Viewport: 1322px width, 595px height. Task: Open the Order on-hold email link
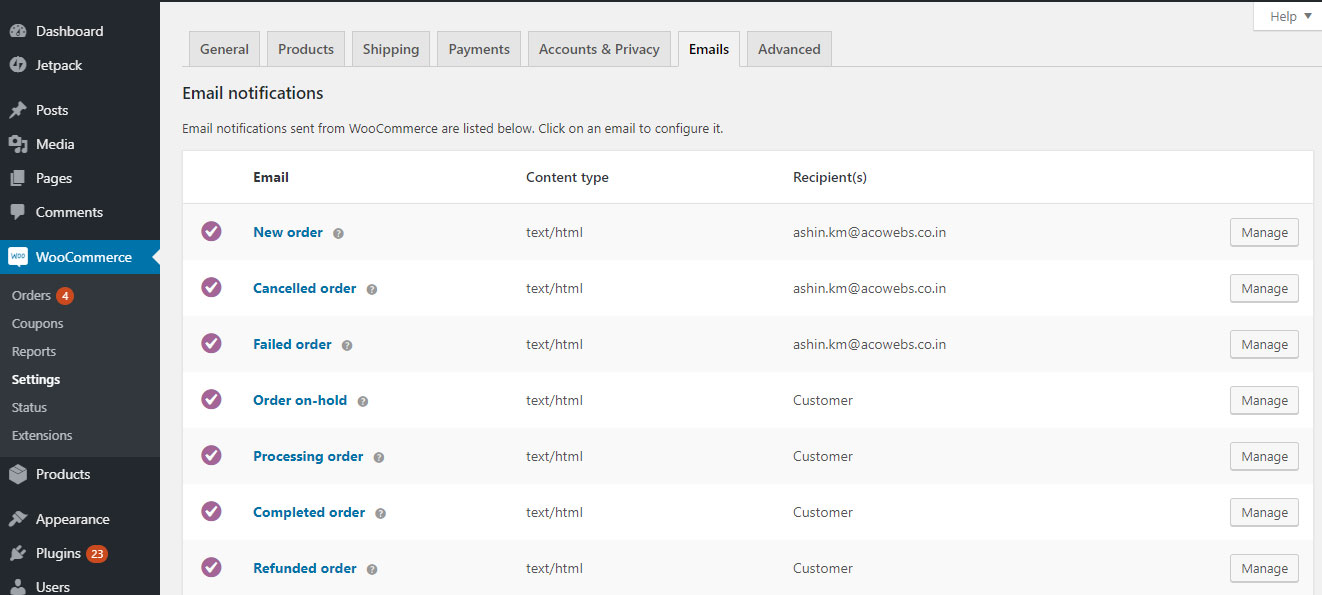(x=300, y=400)
